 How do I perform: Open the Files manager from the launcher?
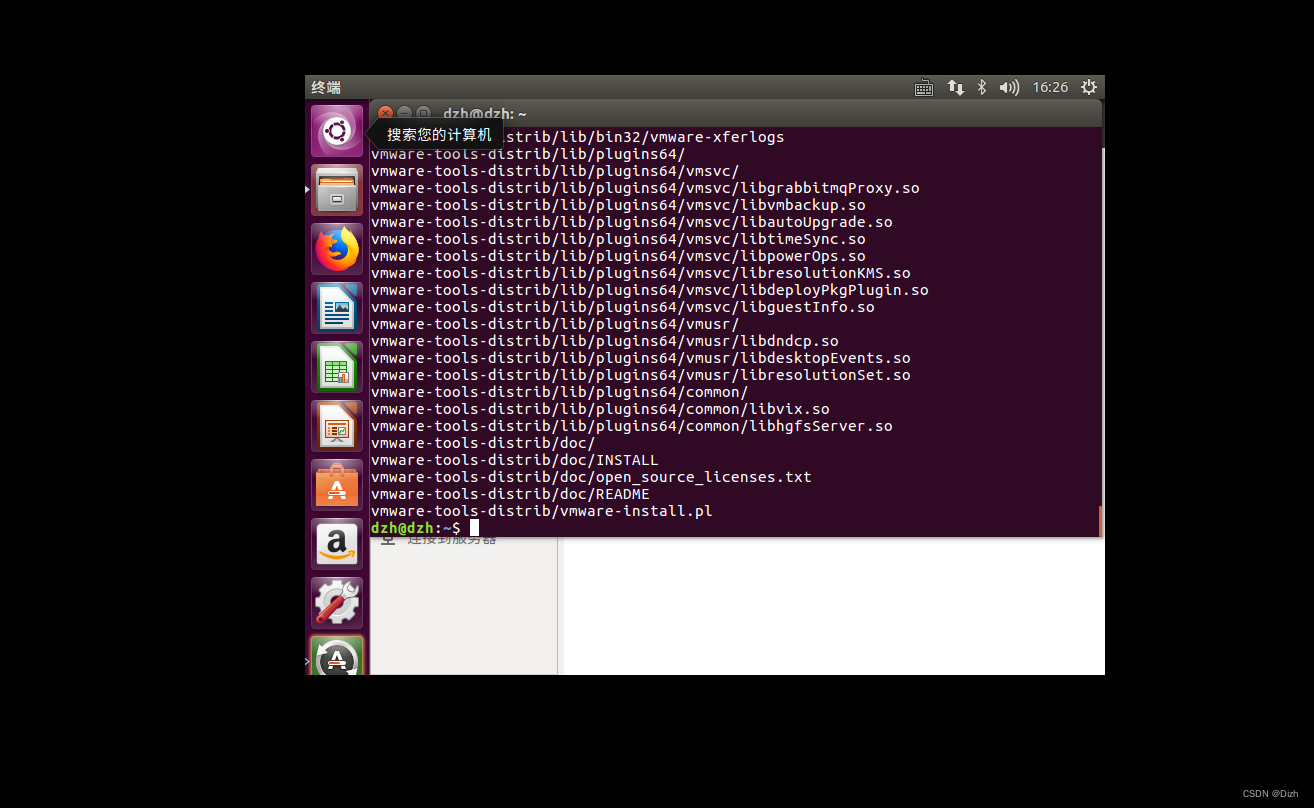(337, 190)
